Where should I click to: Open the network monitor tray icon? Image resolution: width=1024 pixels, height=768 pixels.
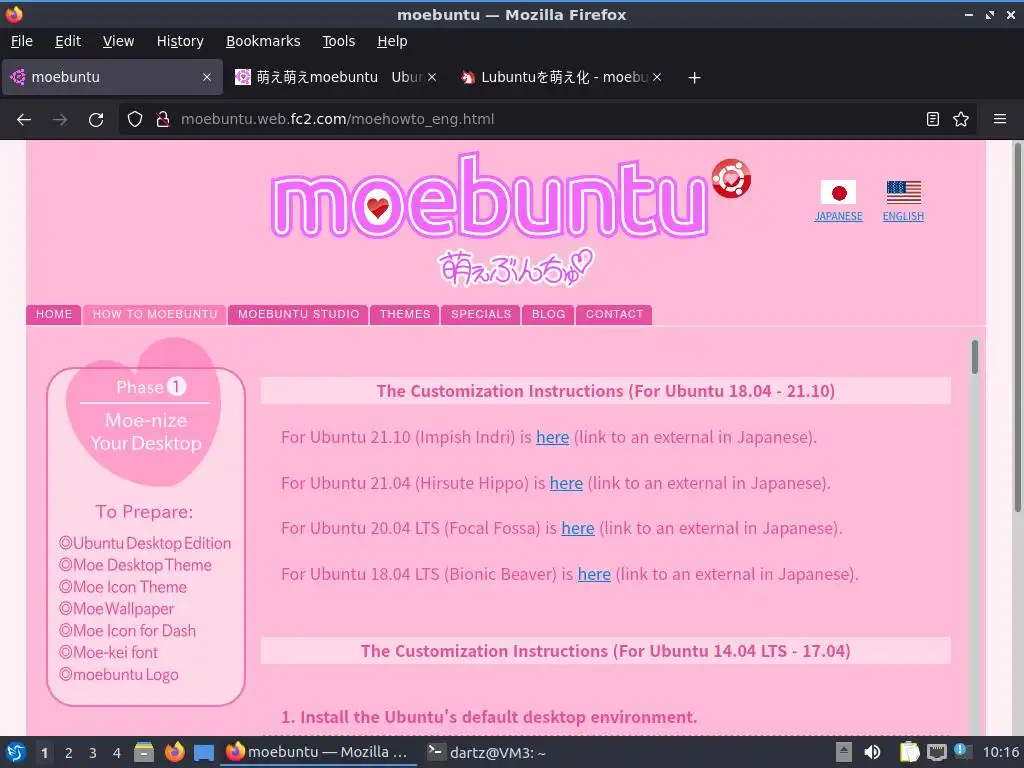tap(936, 752)
